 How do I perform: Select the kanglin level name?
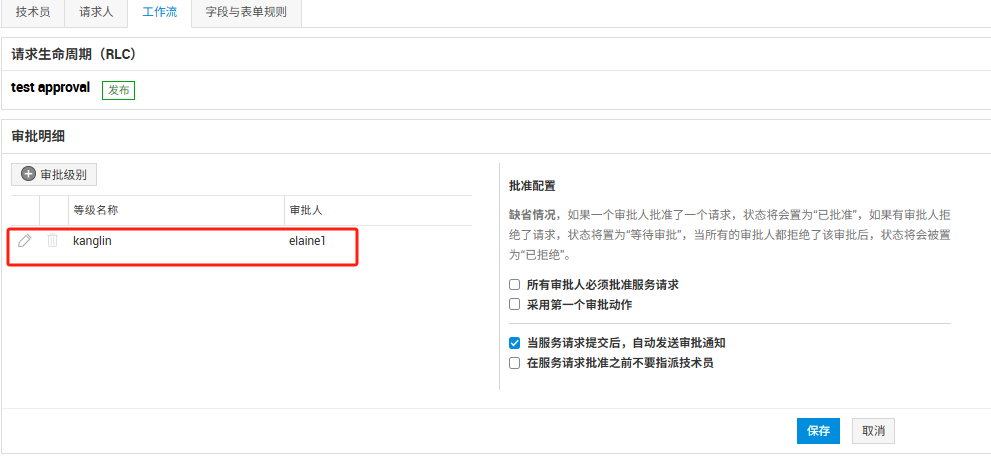[91, 241]
